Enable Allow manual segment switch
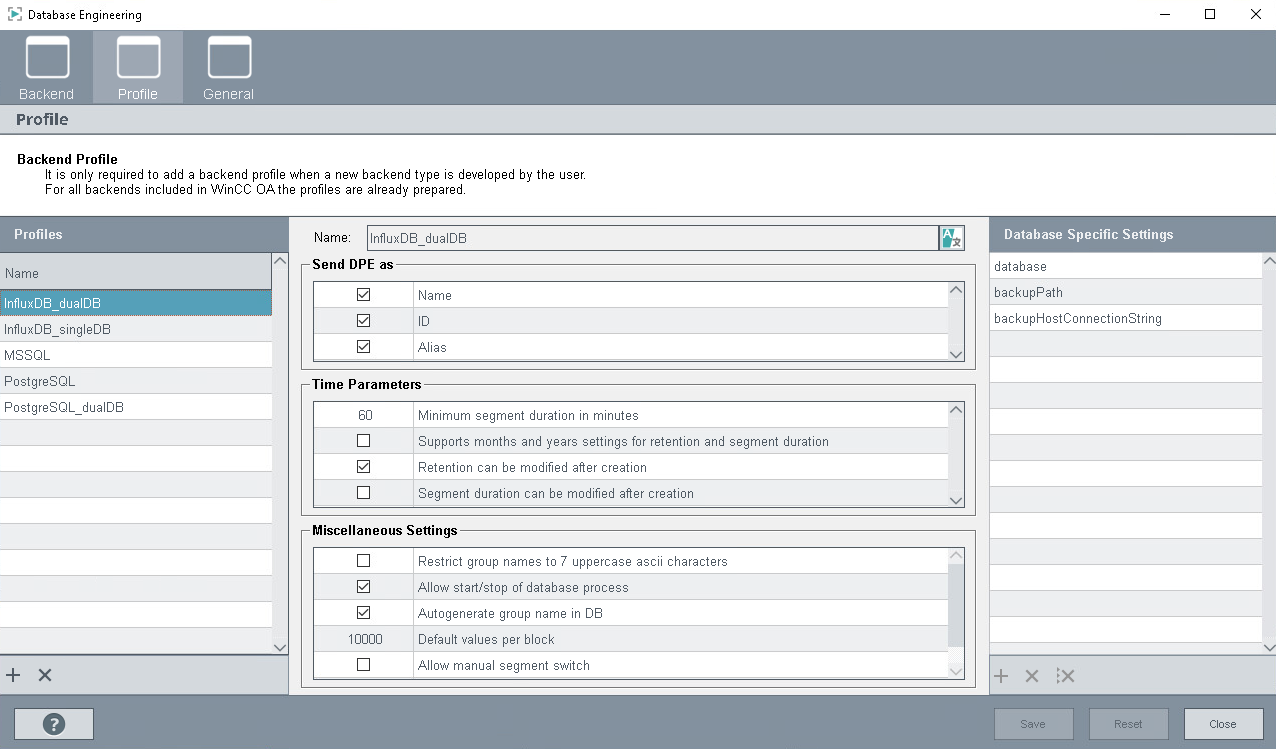 (x=363, y=665)
